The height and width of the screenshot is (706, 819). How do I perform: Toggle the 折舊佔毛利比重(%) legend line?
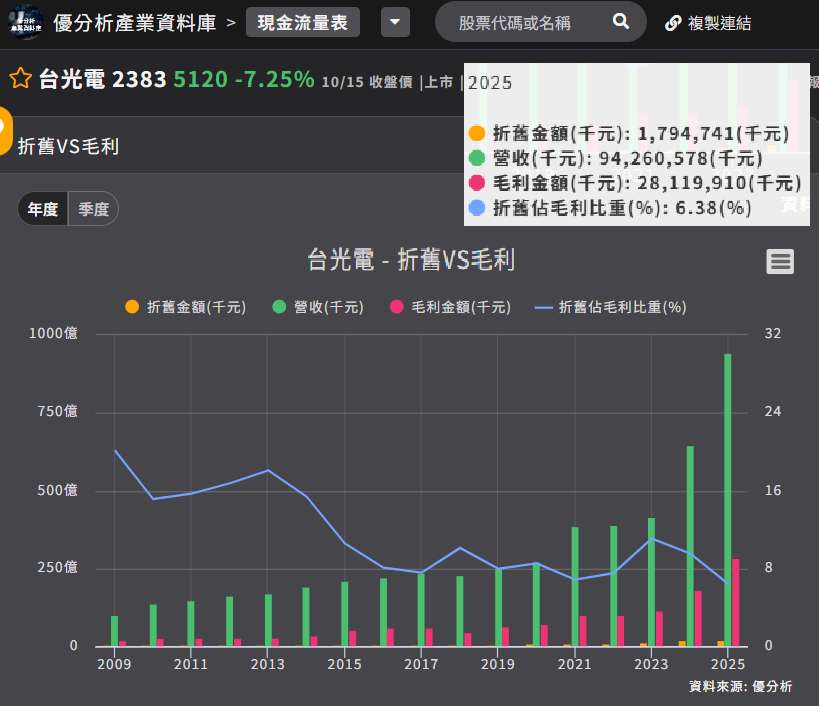[x=611, y=307]
